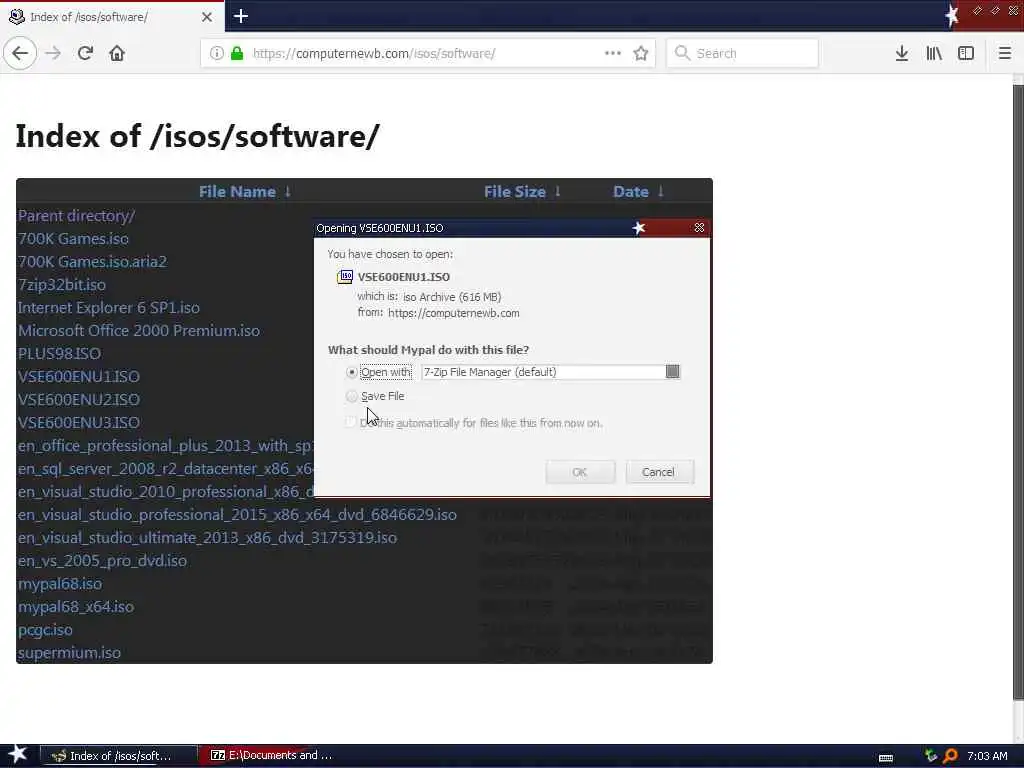
Task: Open the supermium.iso link
Action: click(69, 652)
